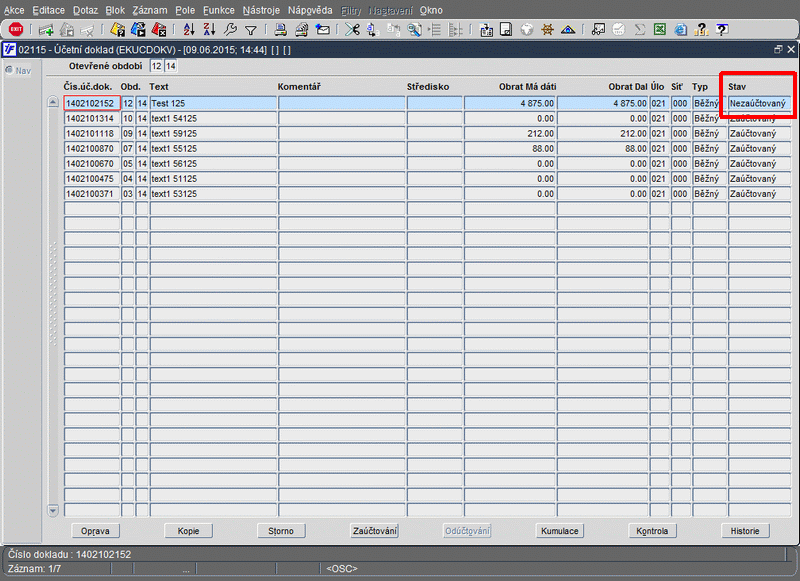Click the text cell 'text1 53125'
The width and height of the screenshot is (800, 581).
click(x=213, y=194)
